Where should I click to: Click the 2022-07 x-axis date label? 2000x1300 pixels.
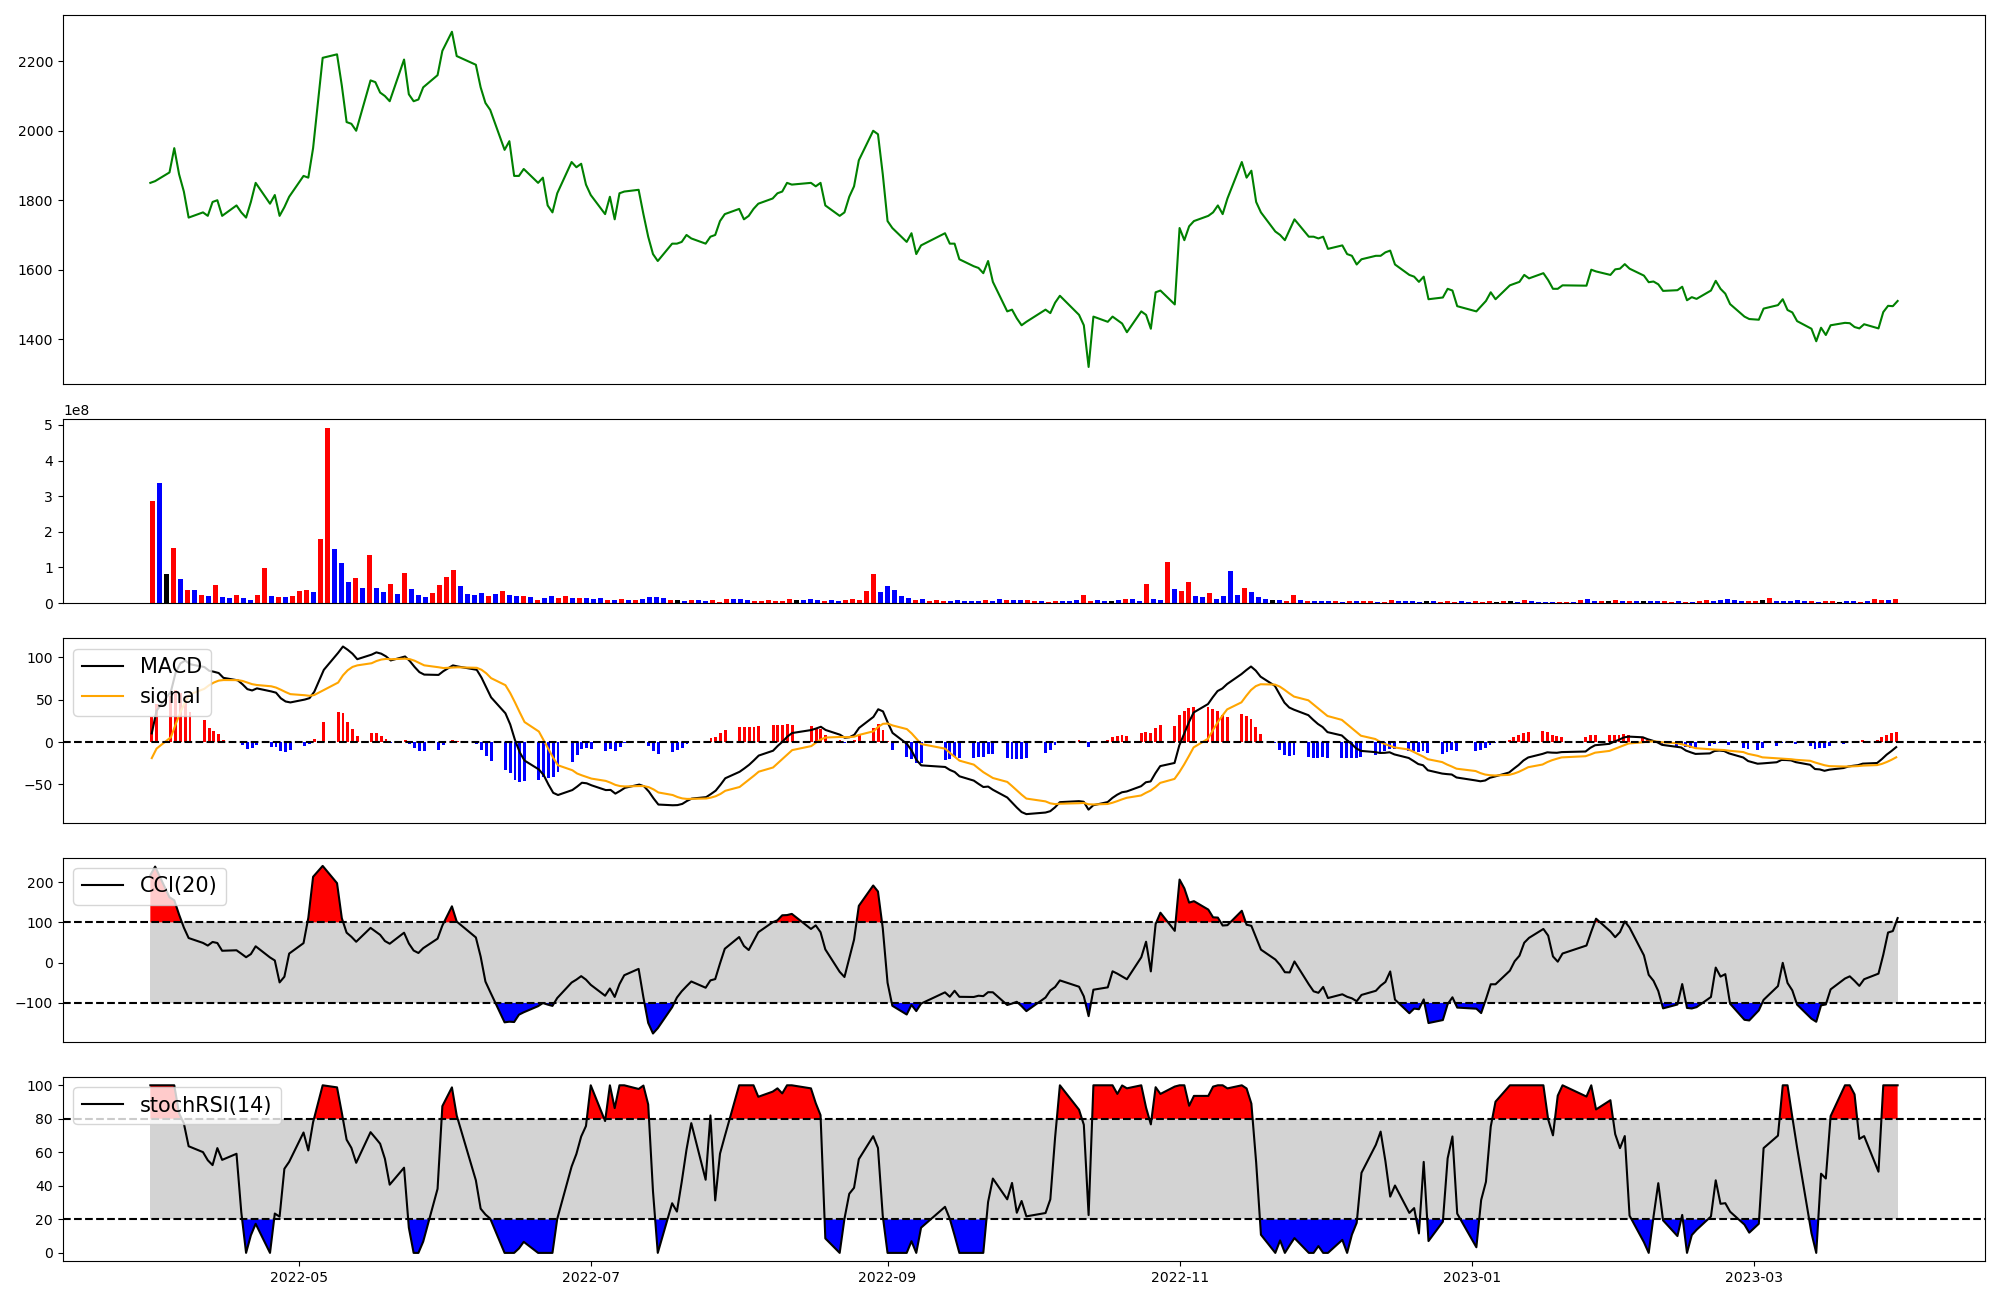point(591,1277)
